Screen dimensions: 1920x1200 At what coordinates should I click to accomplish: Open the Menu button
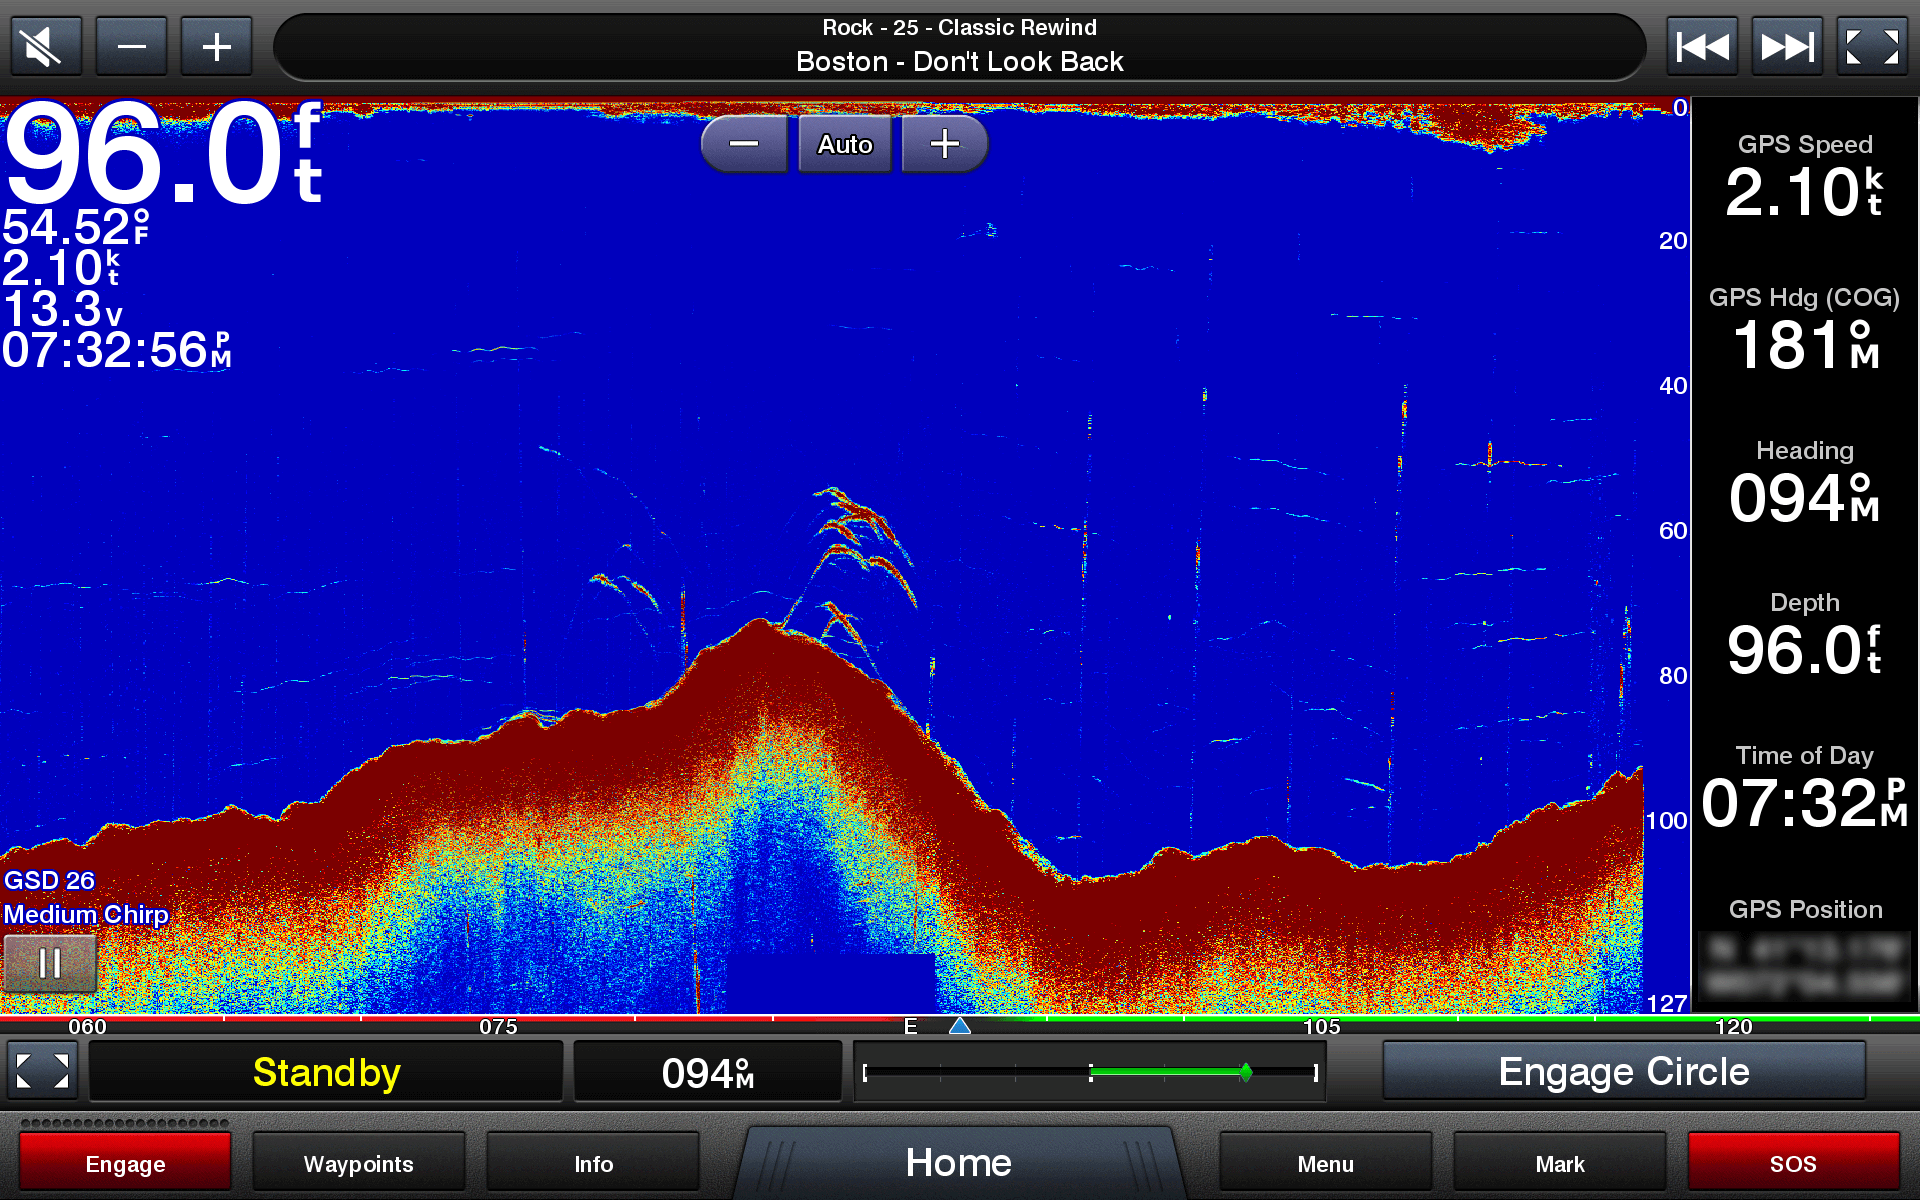1325,1163
